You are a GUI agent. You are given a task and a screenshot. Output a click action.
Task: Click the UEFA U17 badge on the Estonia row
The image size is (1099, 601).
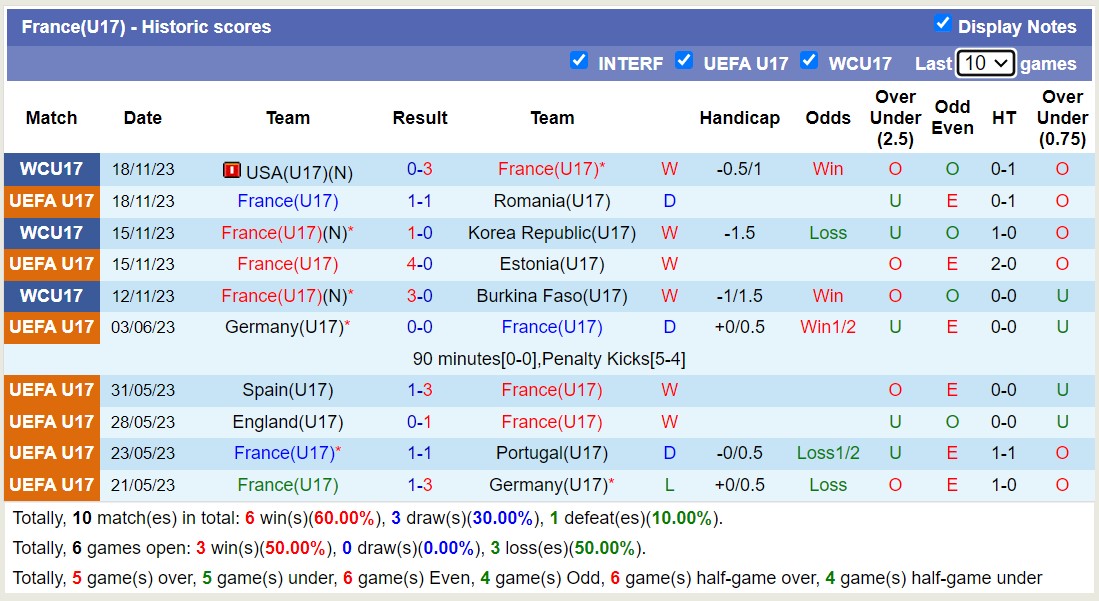[51, 264]
